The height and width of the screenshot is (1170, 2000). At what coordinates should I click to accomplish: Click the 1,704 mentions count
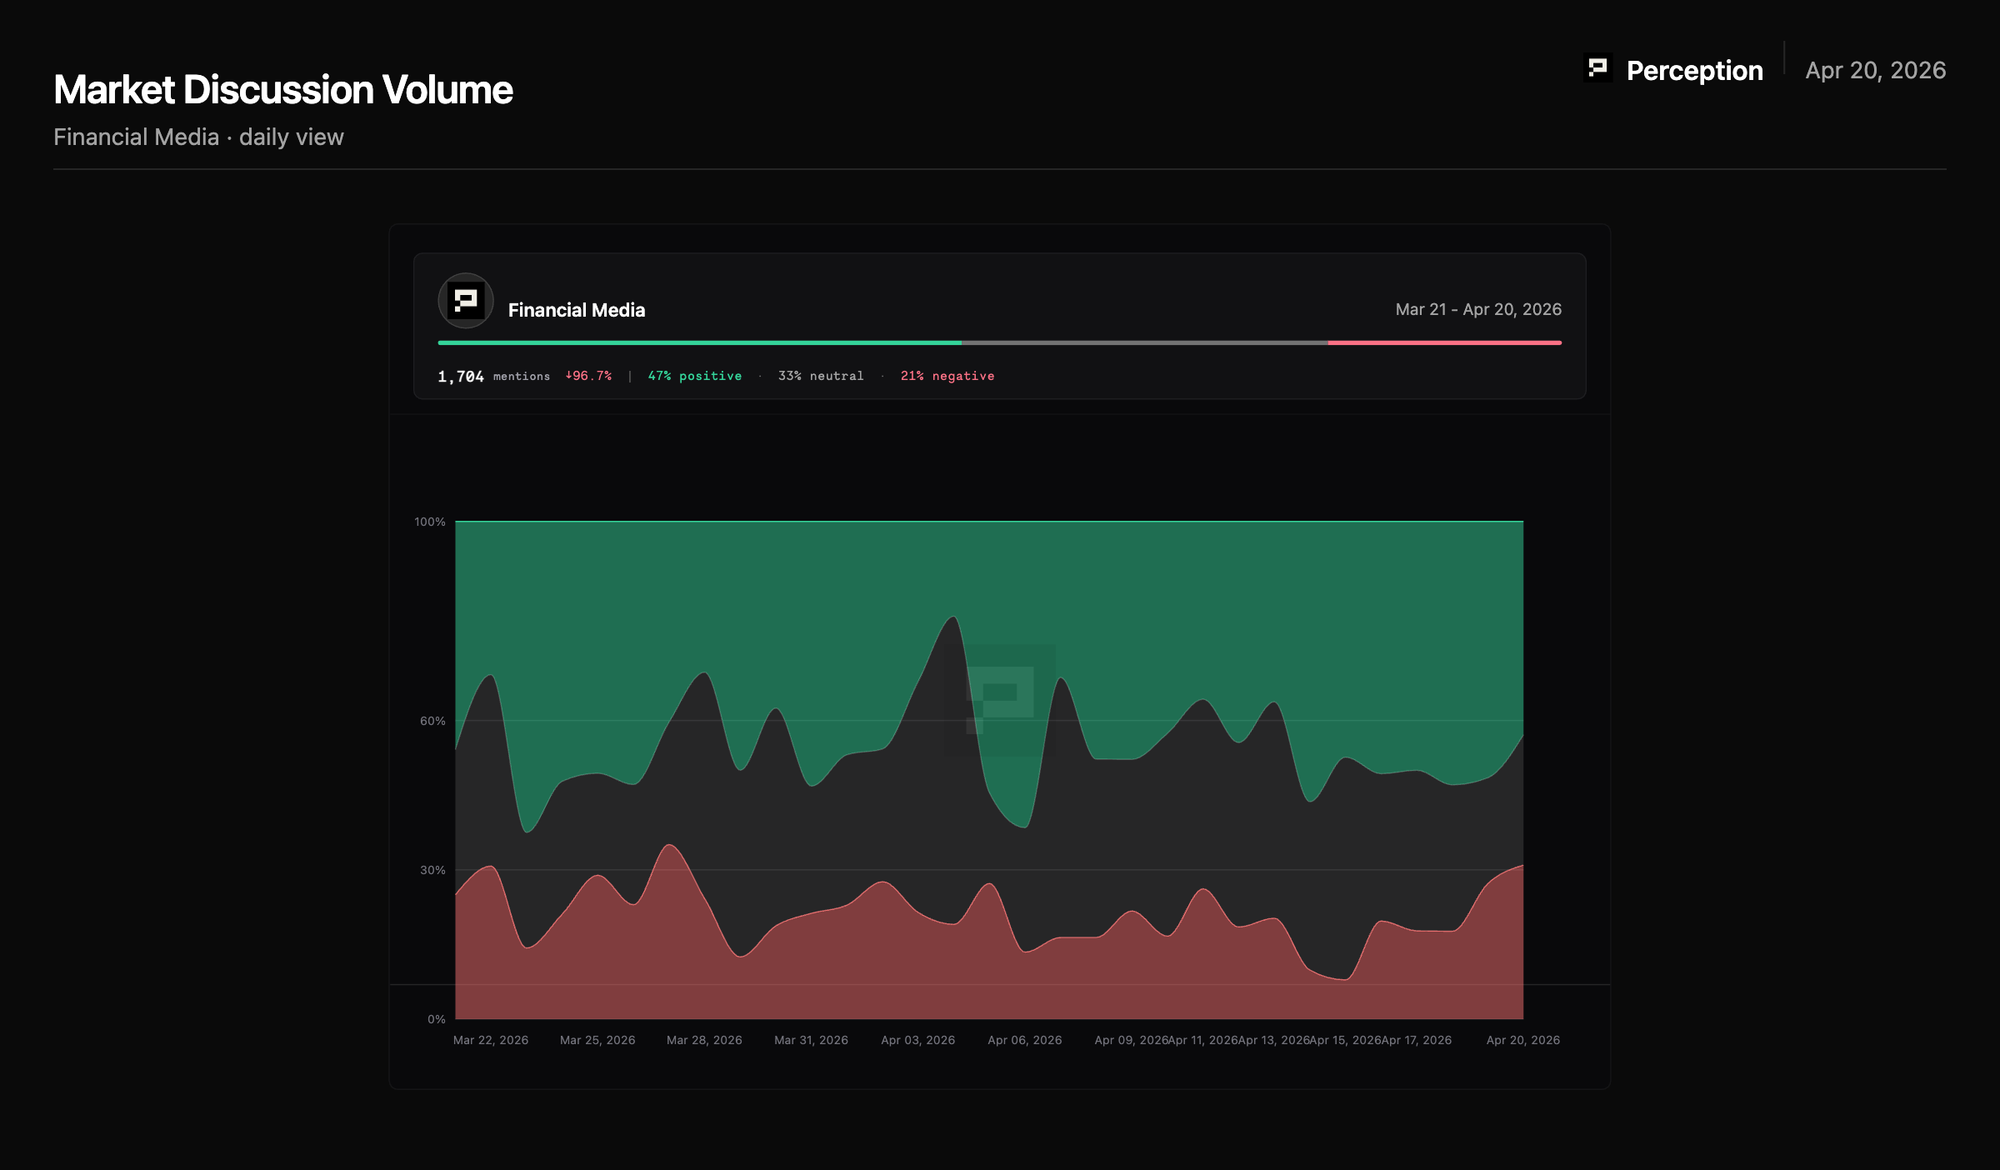(494, 376)
